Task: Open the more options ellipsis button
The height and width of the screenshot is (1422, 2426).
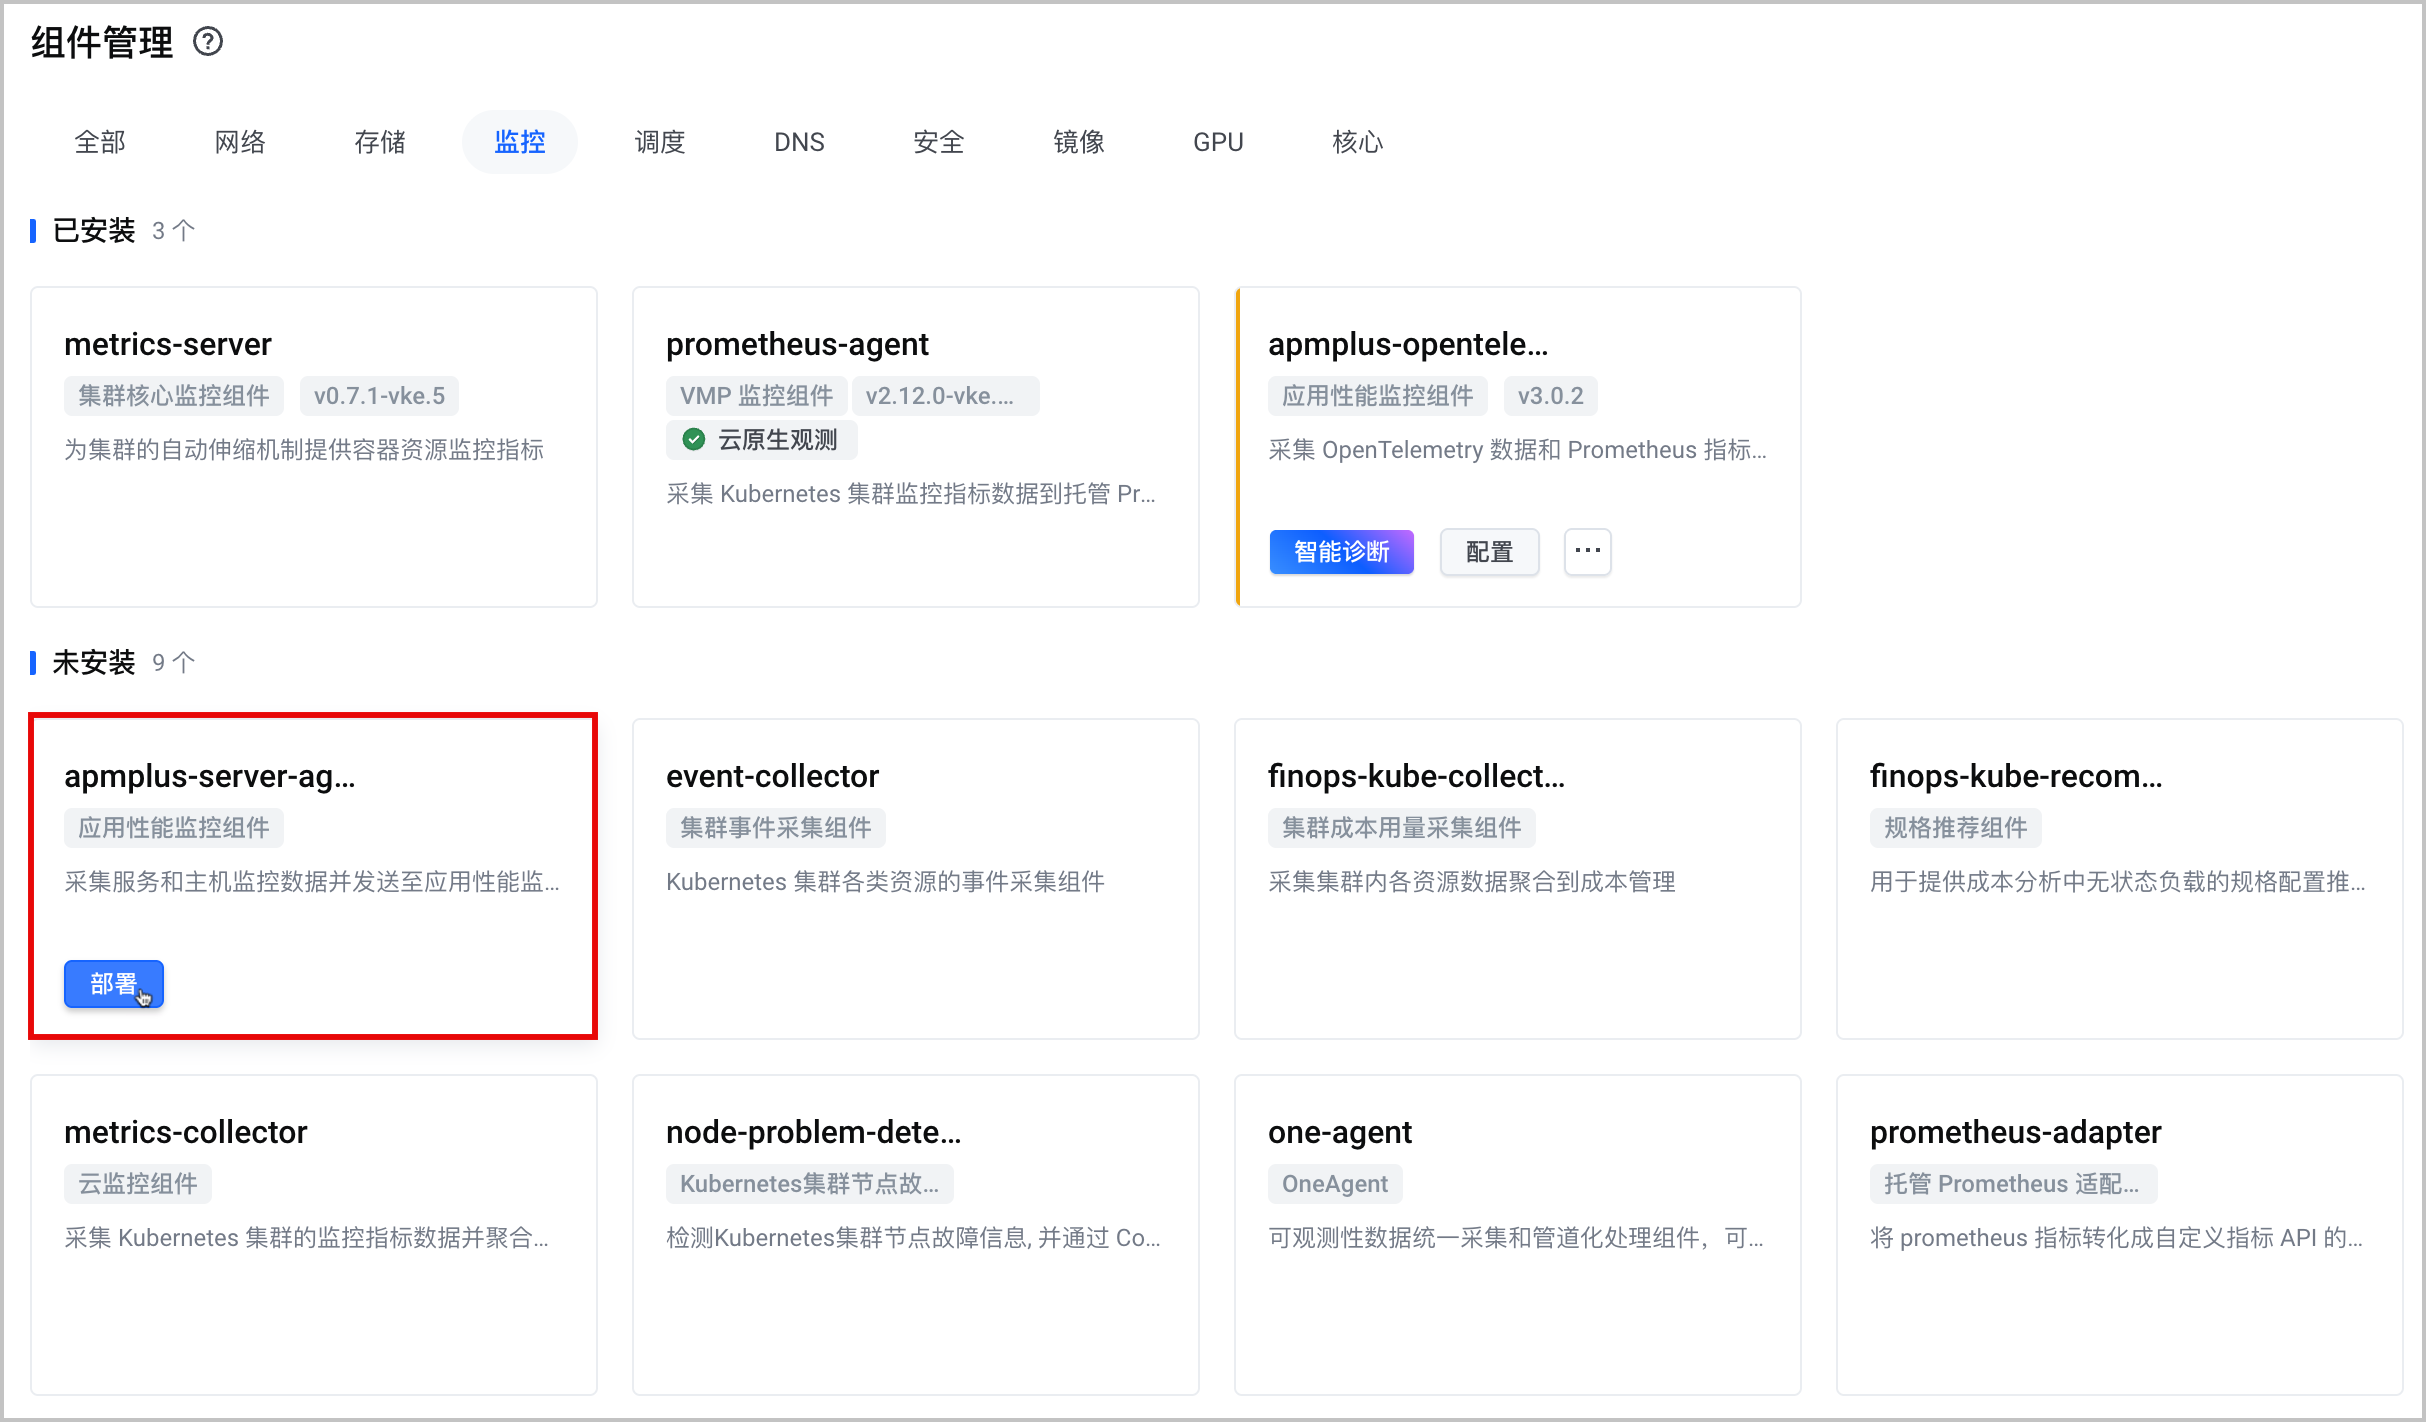Action: coord(1588,551)
